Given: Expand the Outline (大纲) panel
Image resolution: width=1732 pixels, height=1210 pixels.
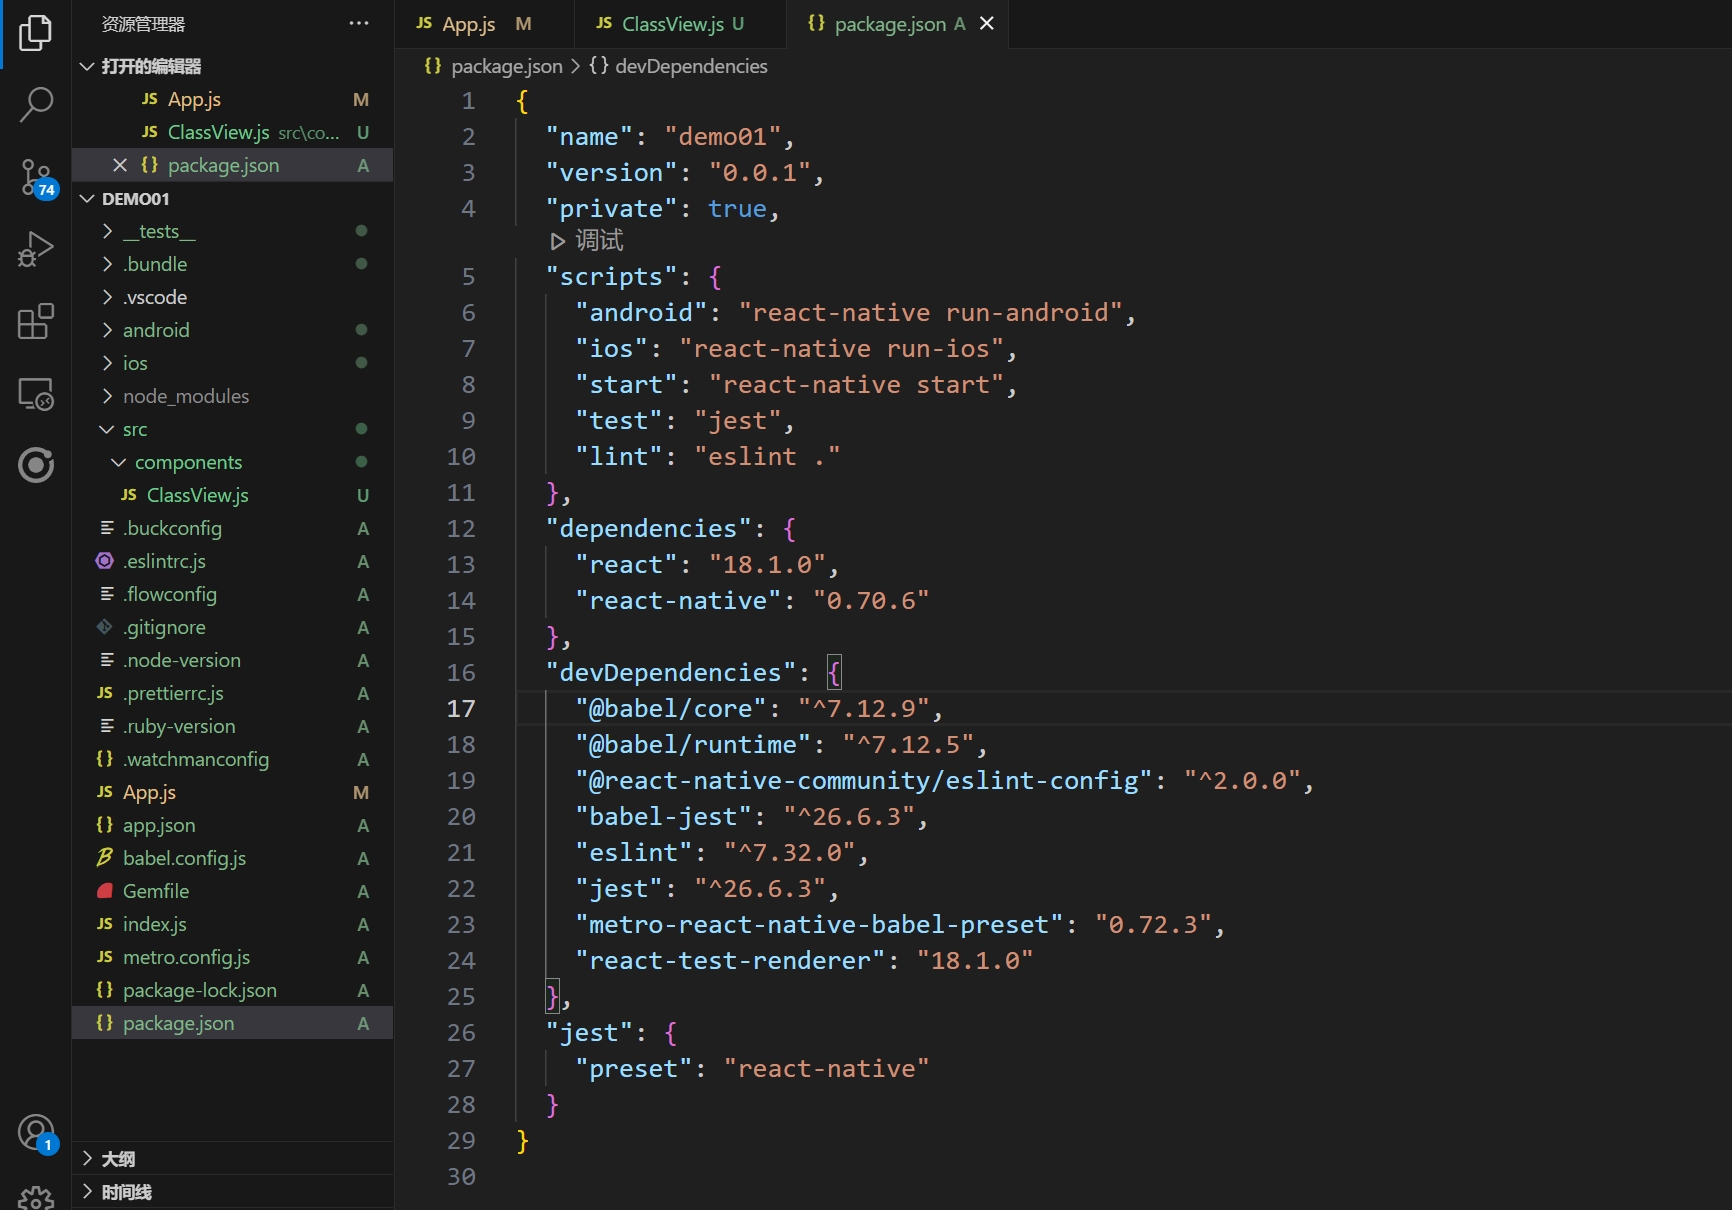Looking at the screenshot, I should pos(232,1158).
